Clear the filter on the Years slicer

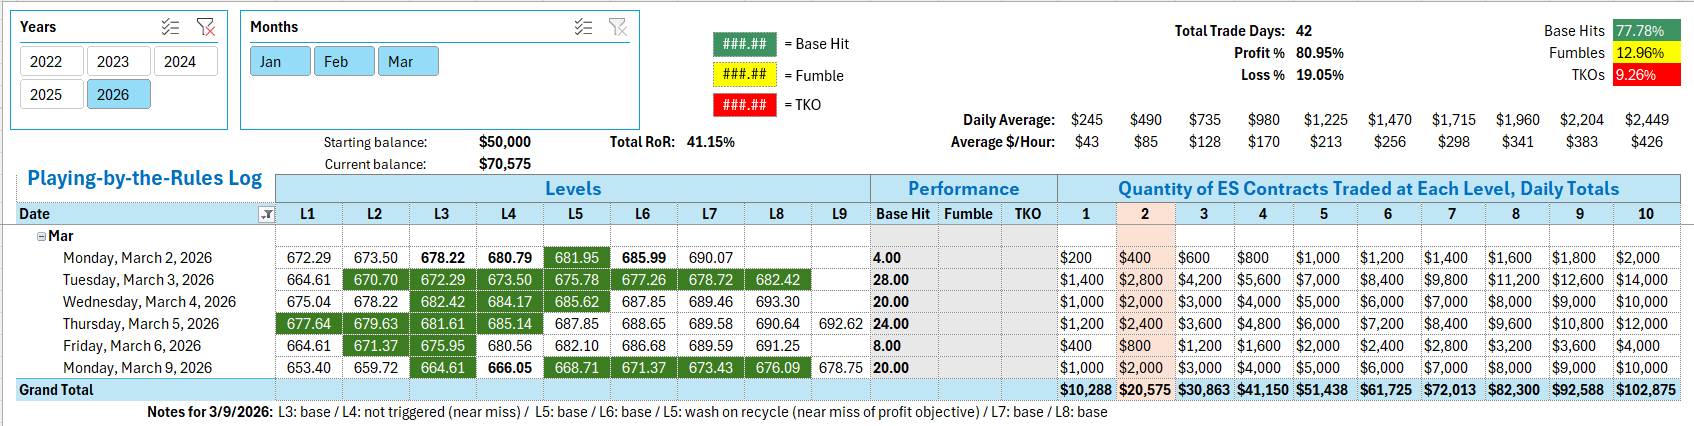pos(206,27)
